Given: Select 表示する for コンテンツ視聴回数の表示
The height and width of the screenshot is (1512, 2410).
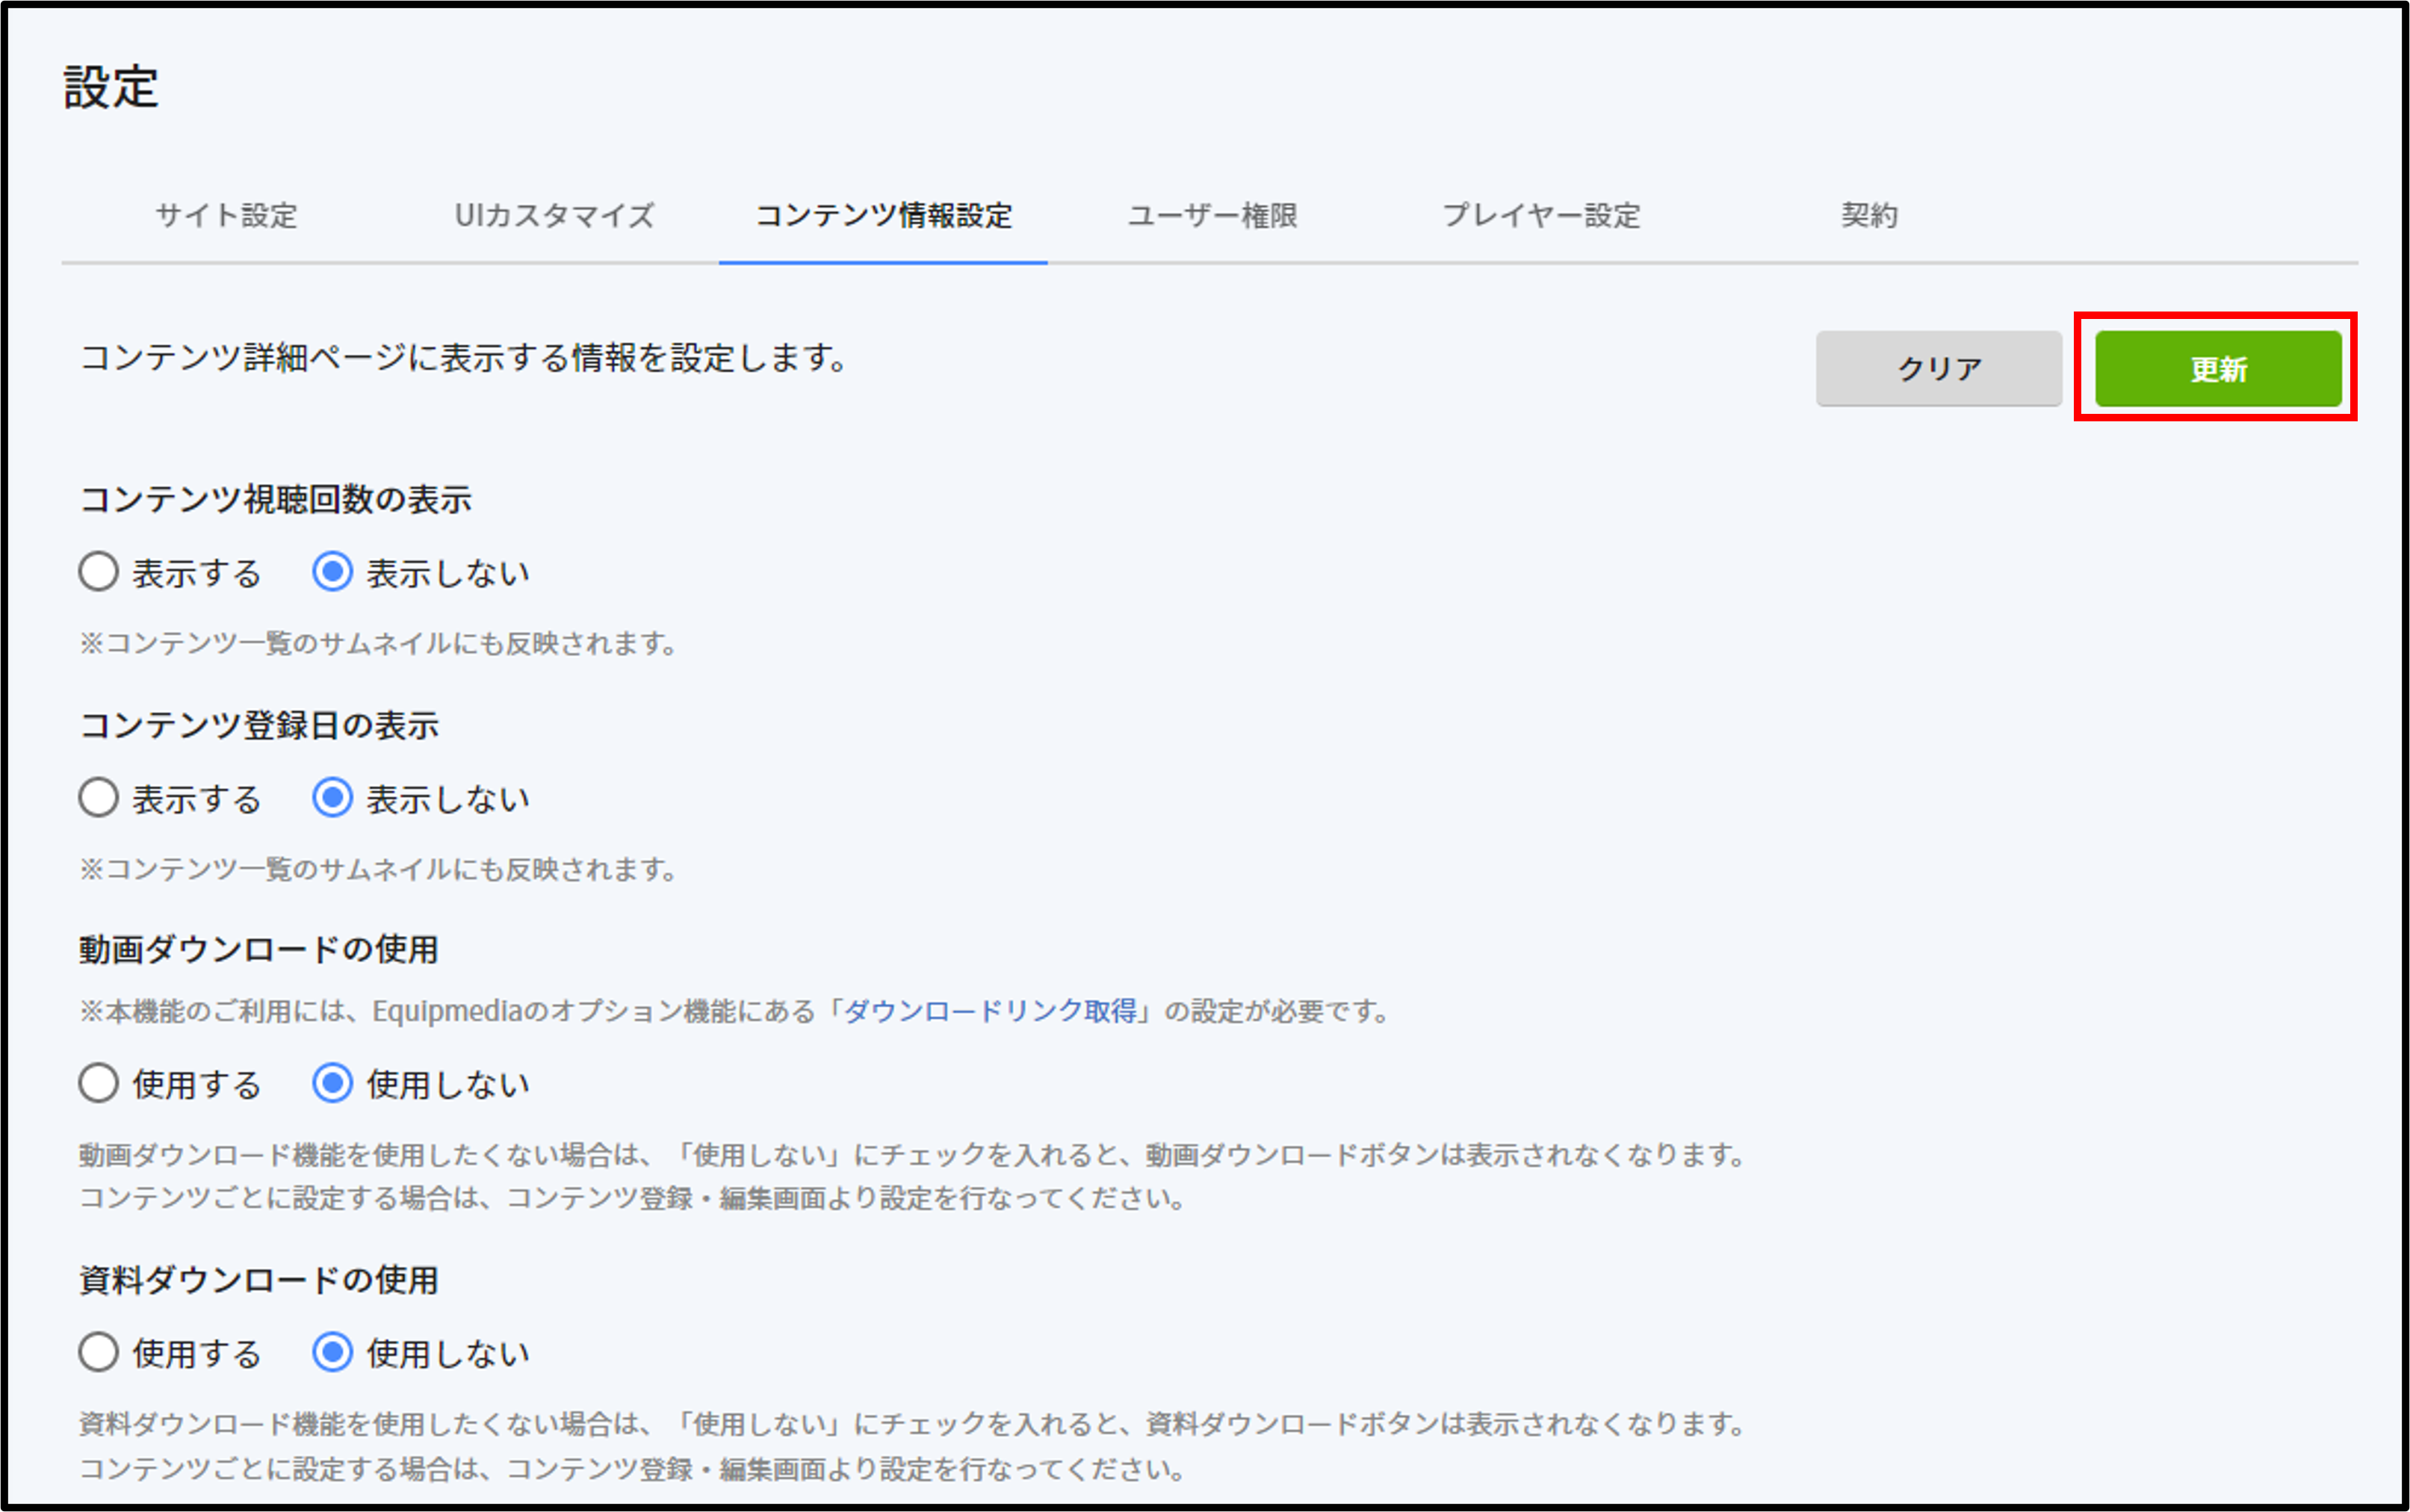Looking at the screenshot, I should (x=99, y=573).
